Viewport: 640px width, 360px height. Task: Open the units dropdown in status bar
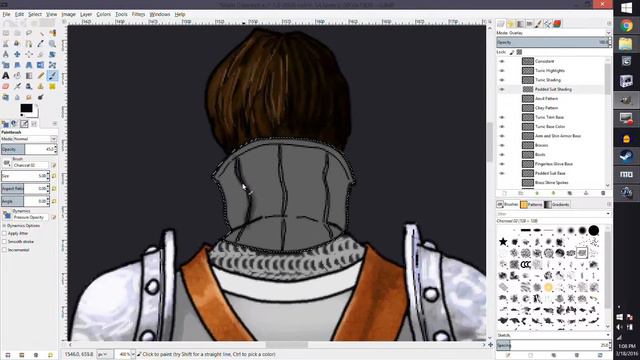click(105, 354)
